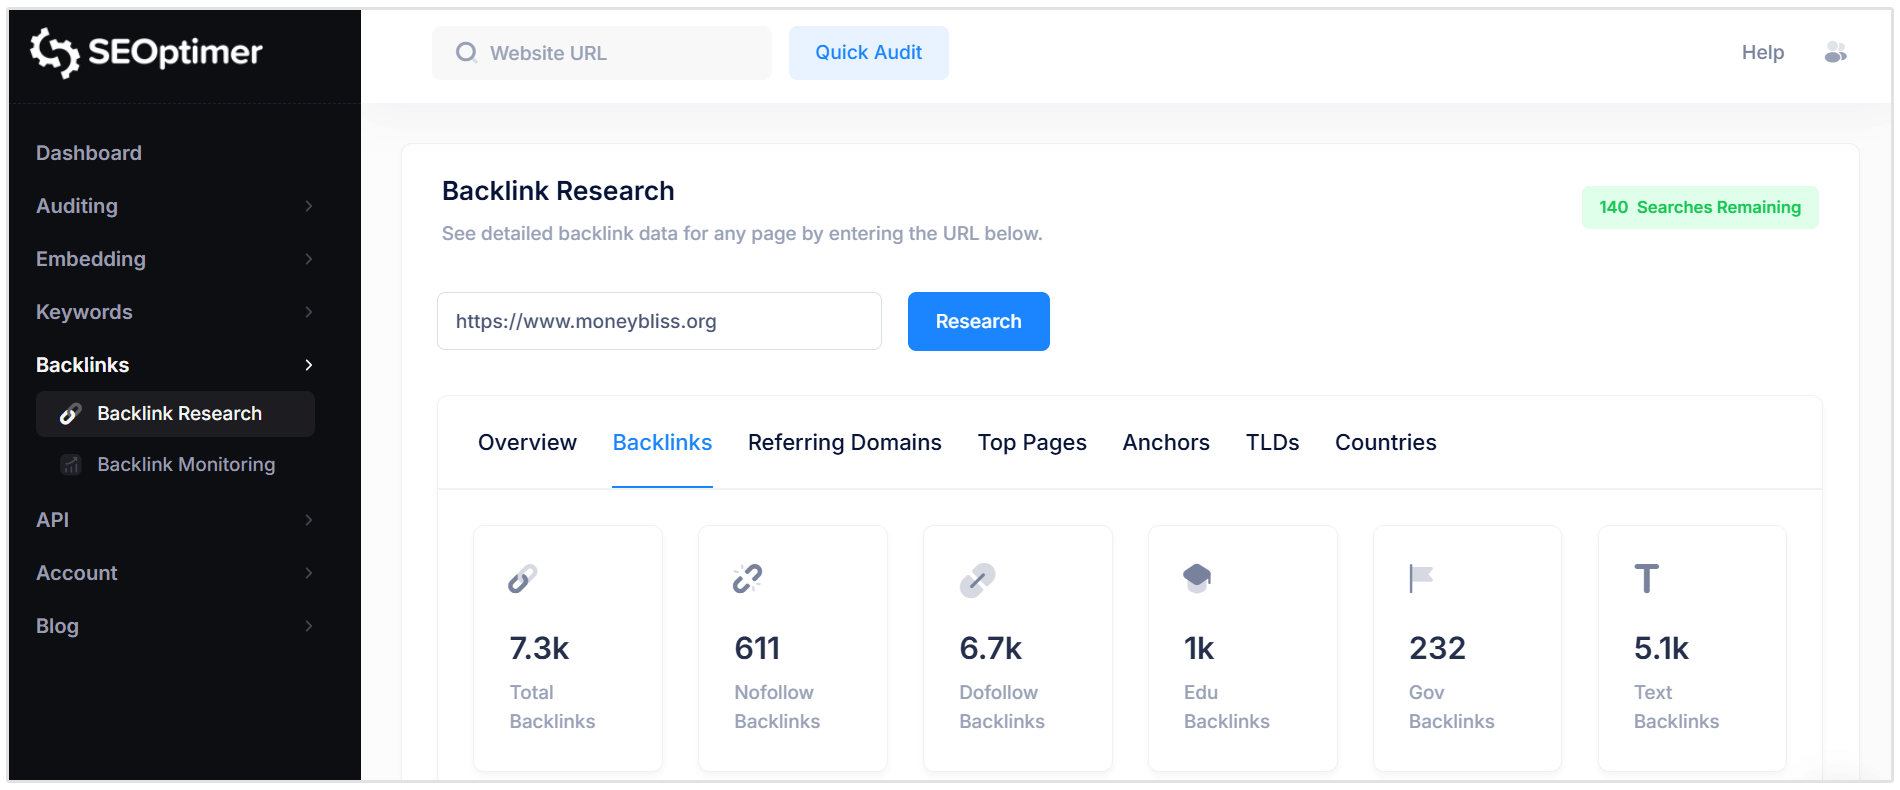Click the Text Backlinks T icon
Image resolution: width=1900 pixels, height=790 pixels.
coord(1646,579)
